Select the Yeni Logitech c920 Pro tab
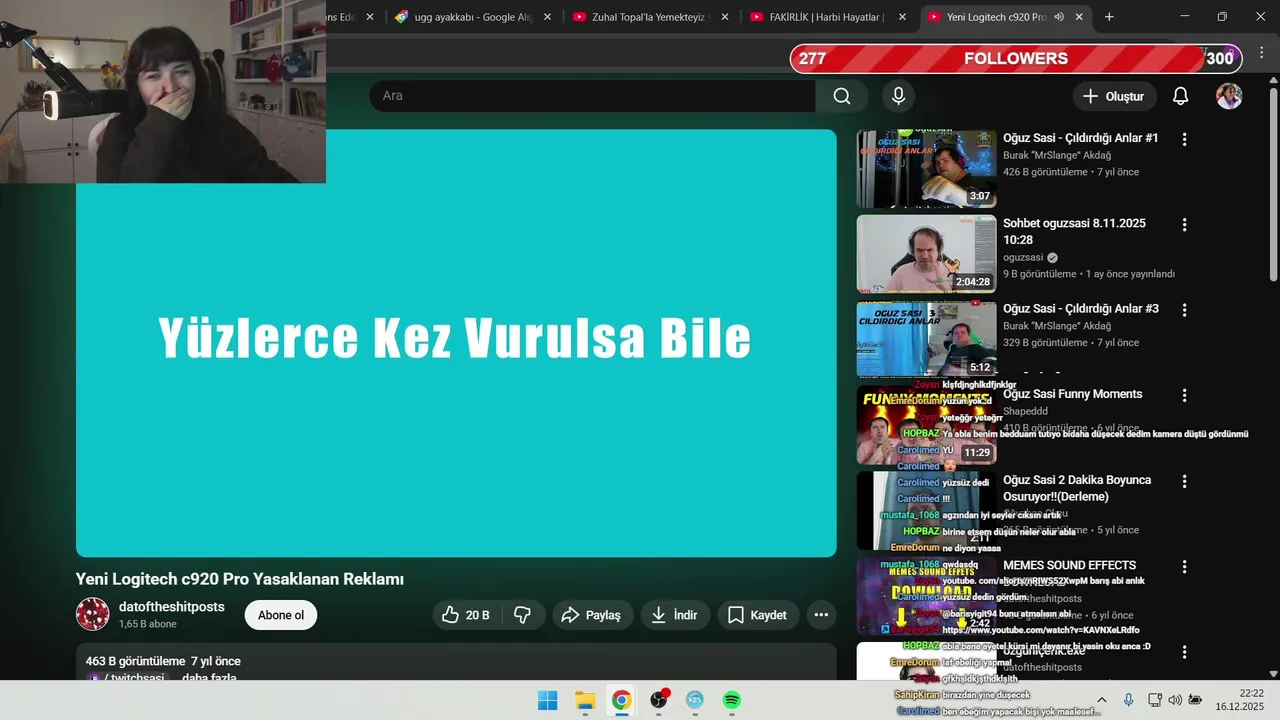The image size is (1280, 720). click(995, 17)
